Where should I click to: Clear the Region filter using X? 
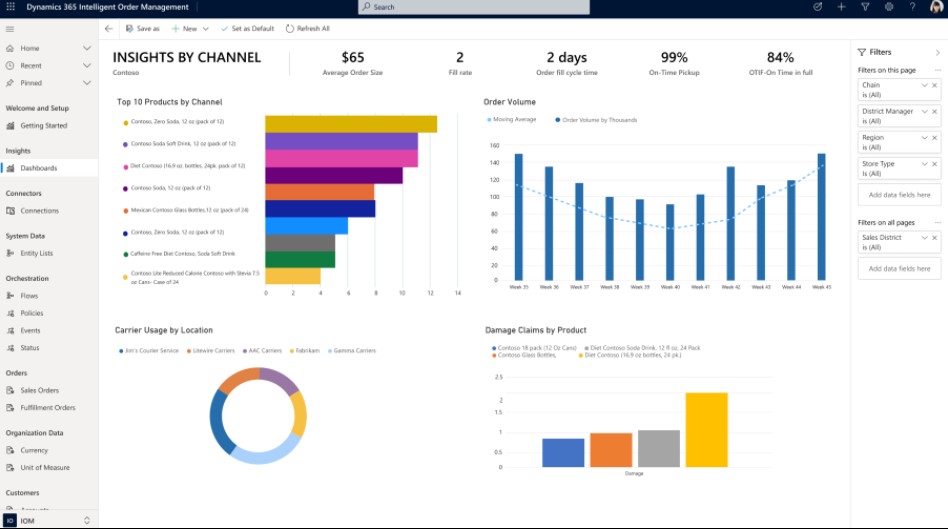(935, 138)
